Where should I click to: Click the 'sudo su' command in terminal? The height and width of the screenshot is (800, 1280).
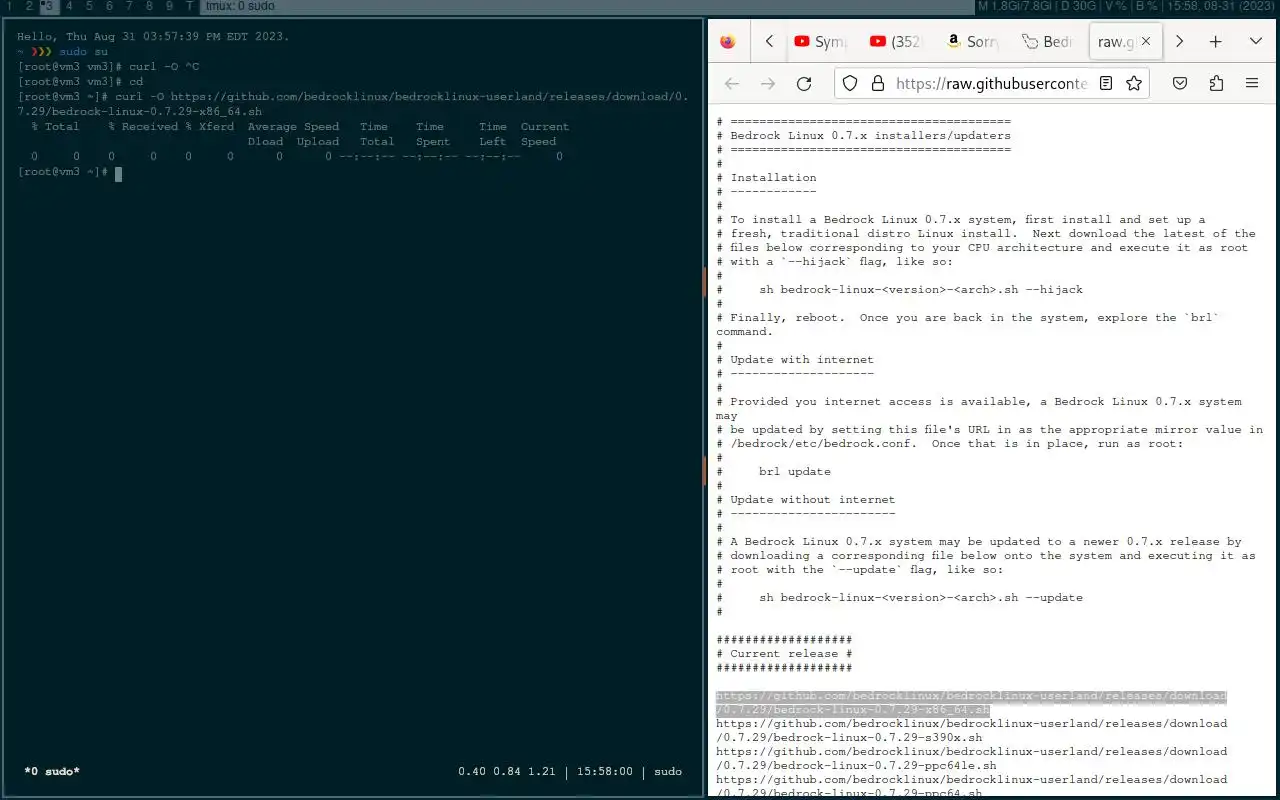84,51
